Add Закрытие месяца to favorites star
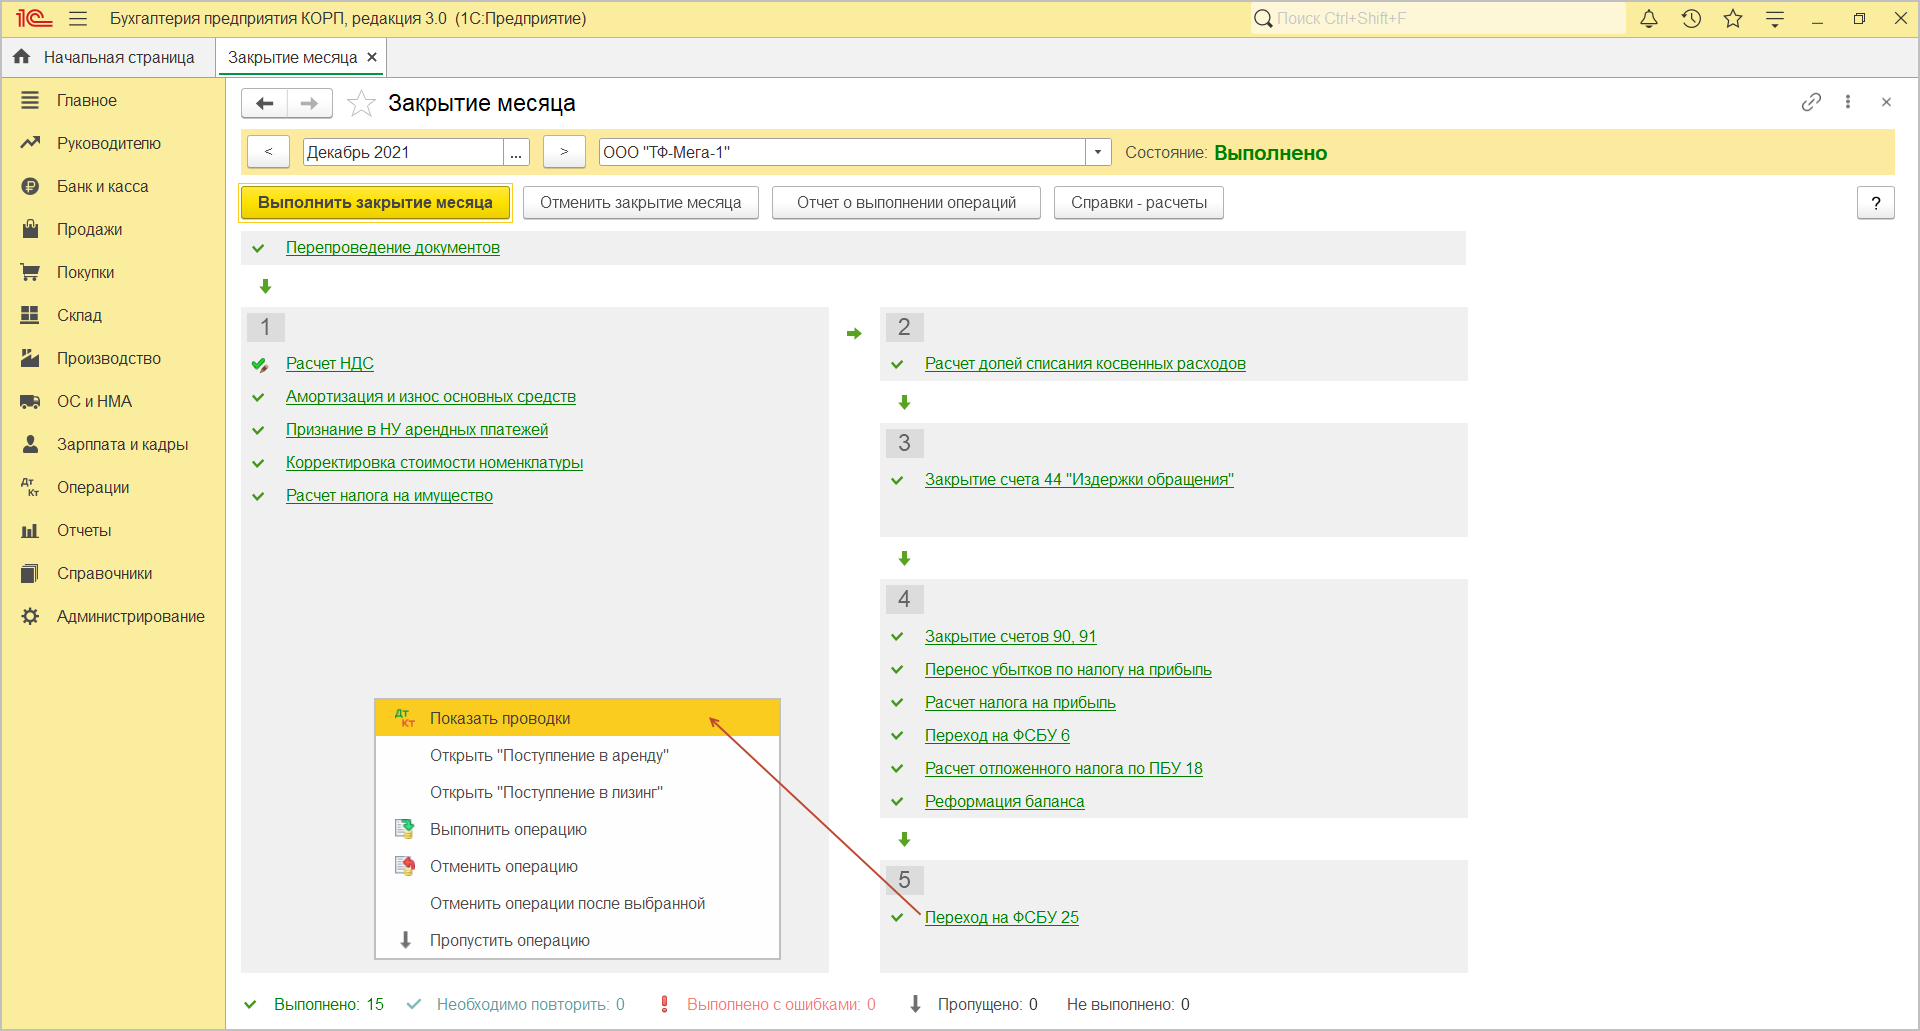 pyautogui.click(x=361, y=103)
